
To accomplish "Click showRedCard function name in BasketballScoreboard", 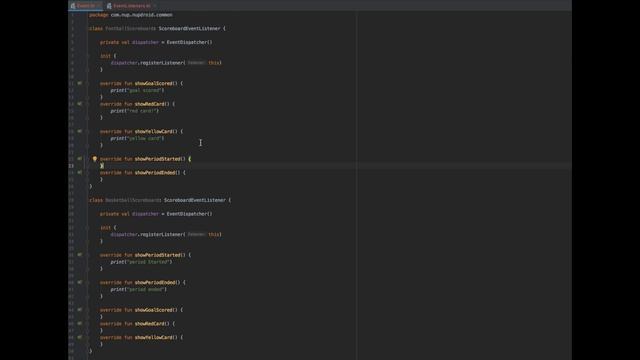I will click(149, 324).
